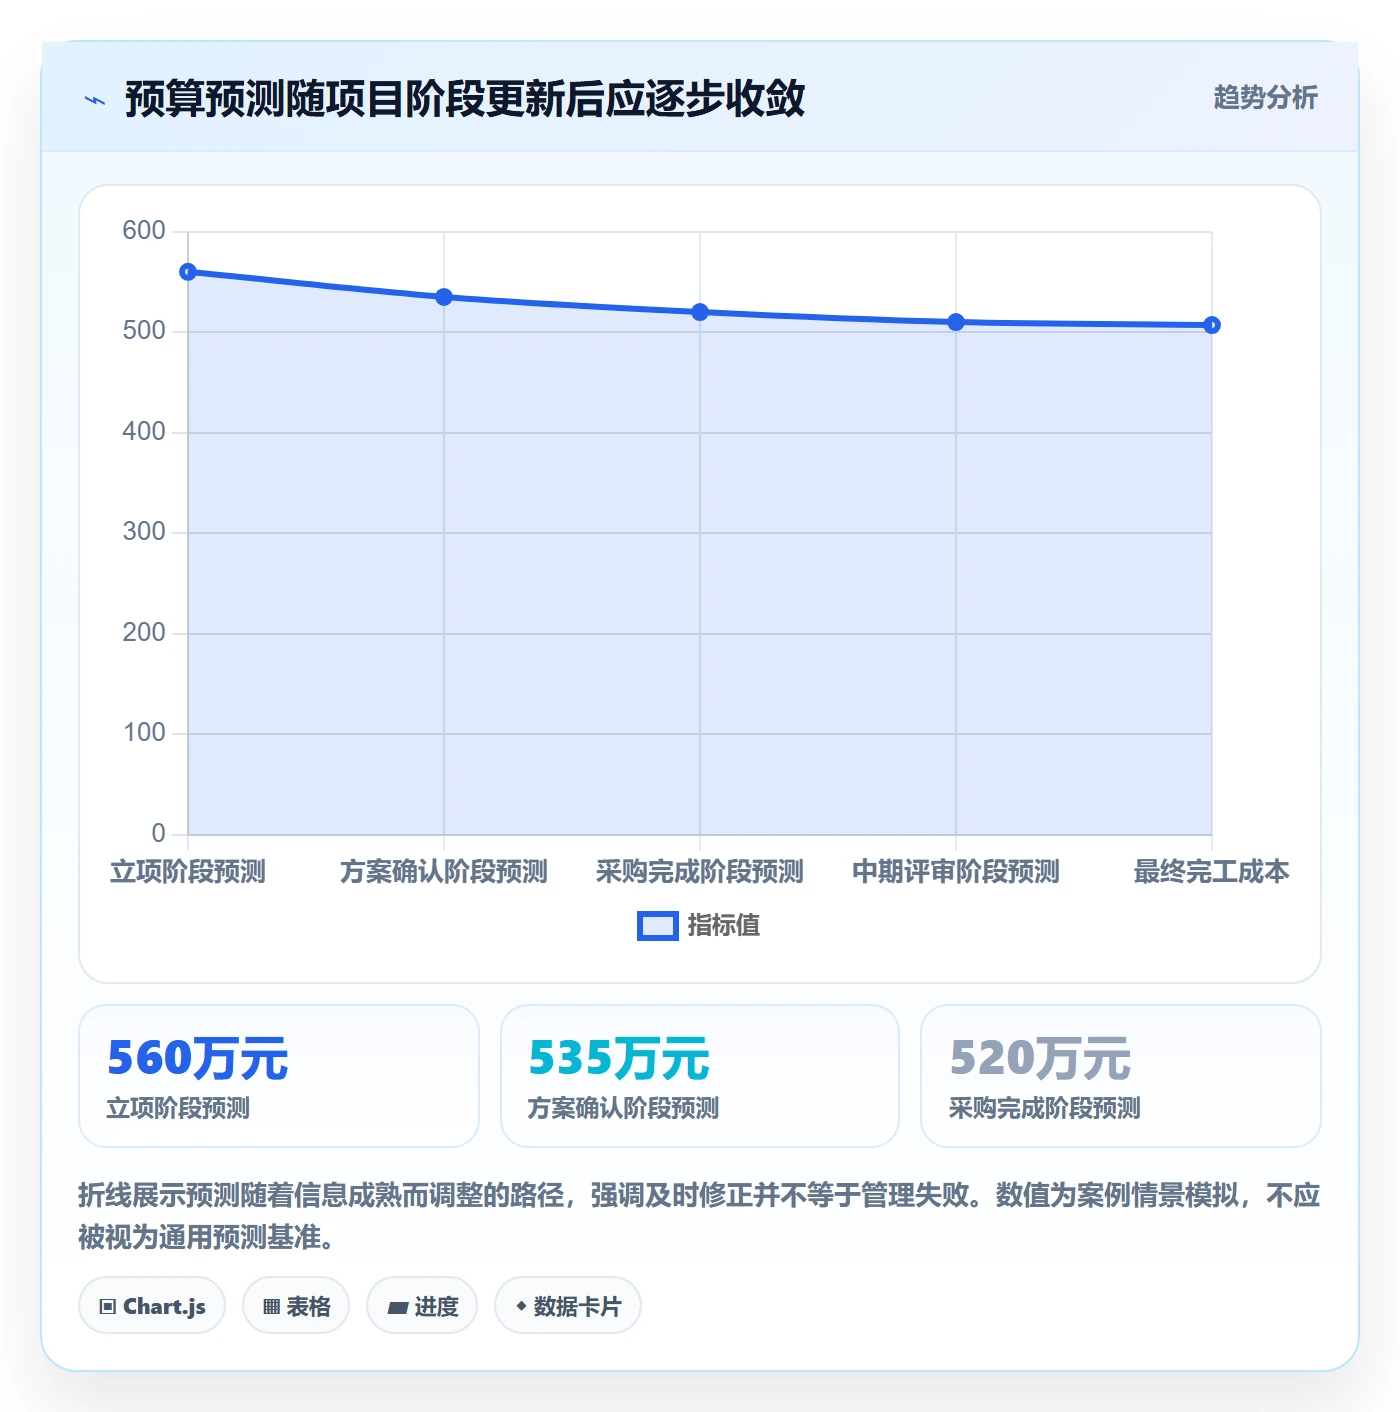Open the 535万元 stat card
Viewport: 1400px width, 1412px height.
(700, 1076)
